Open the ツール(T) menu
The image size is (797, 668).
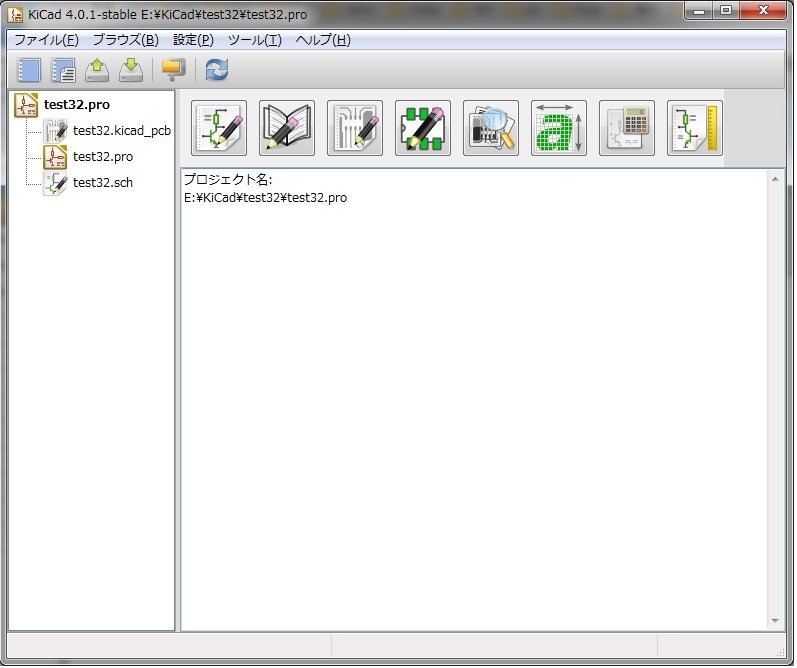pyautogui.click(x=255, y=40)
